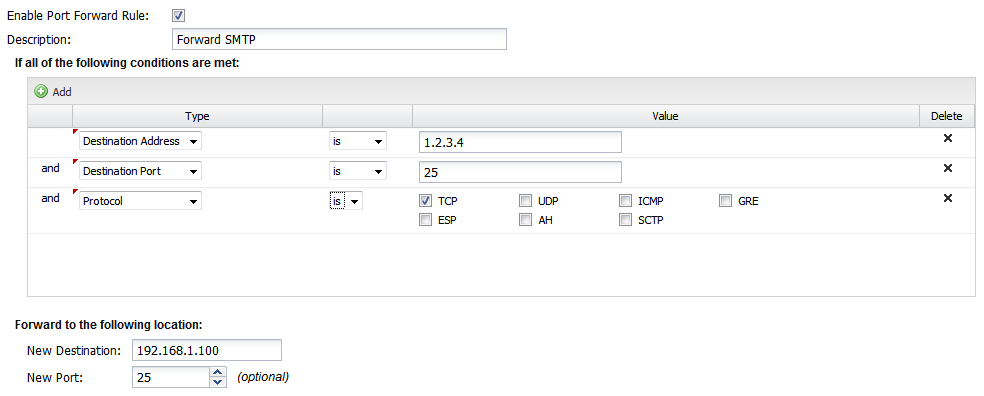Check the AH protocol checkbox
The image size is (984, 396).
tap(525, 220)
